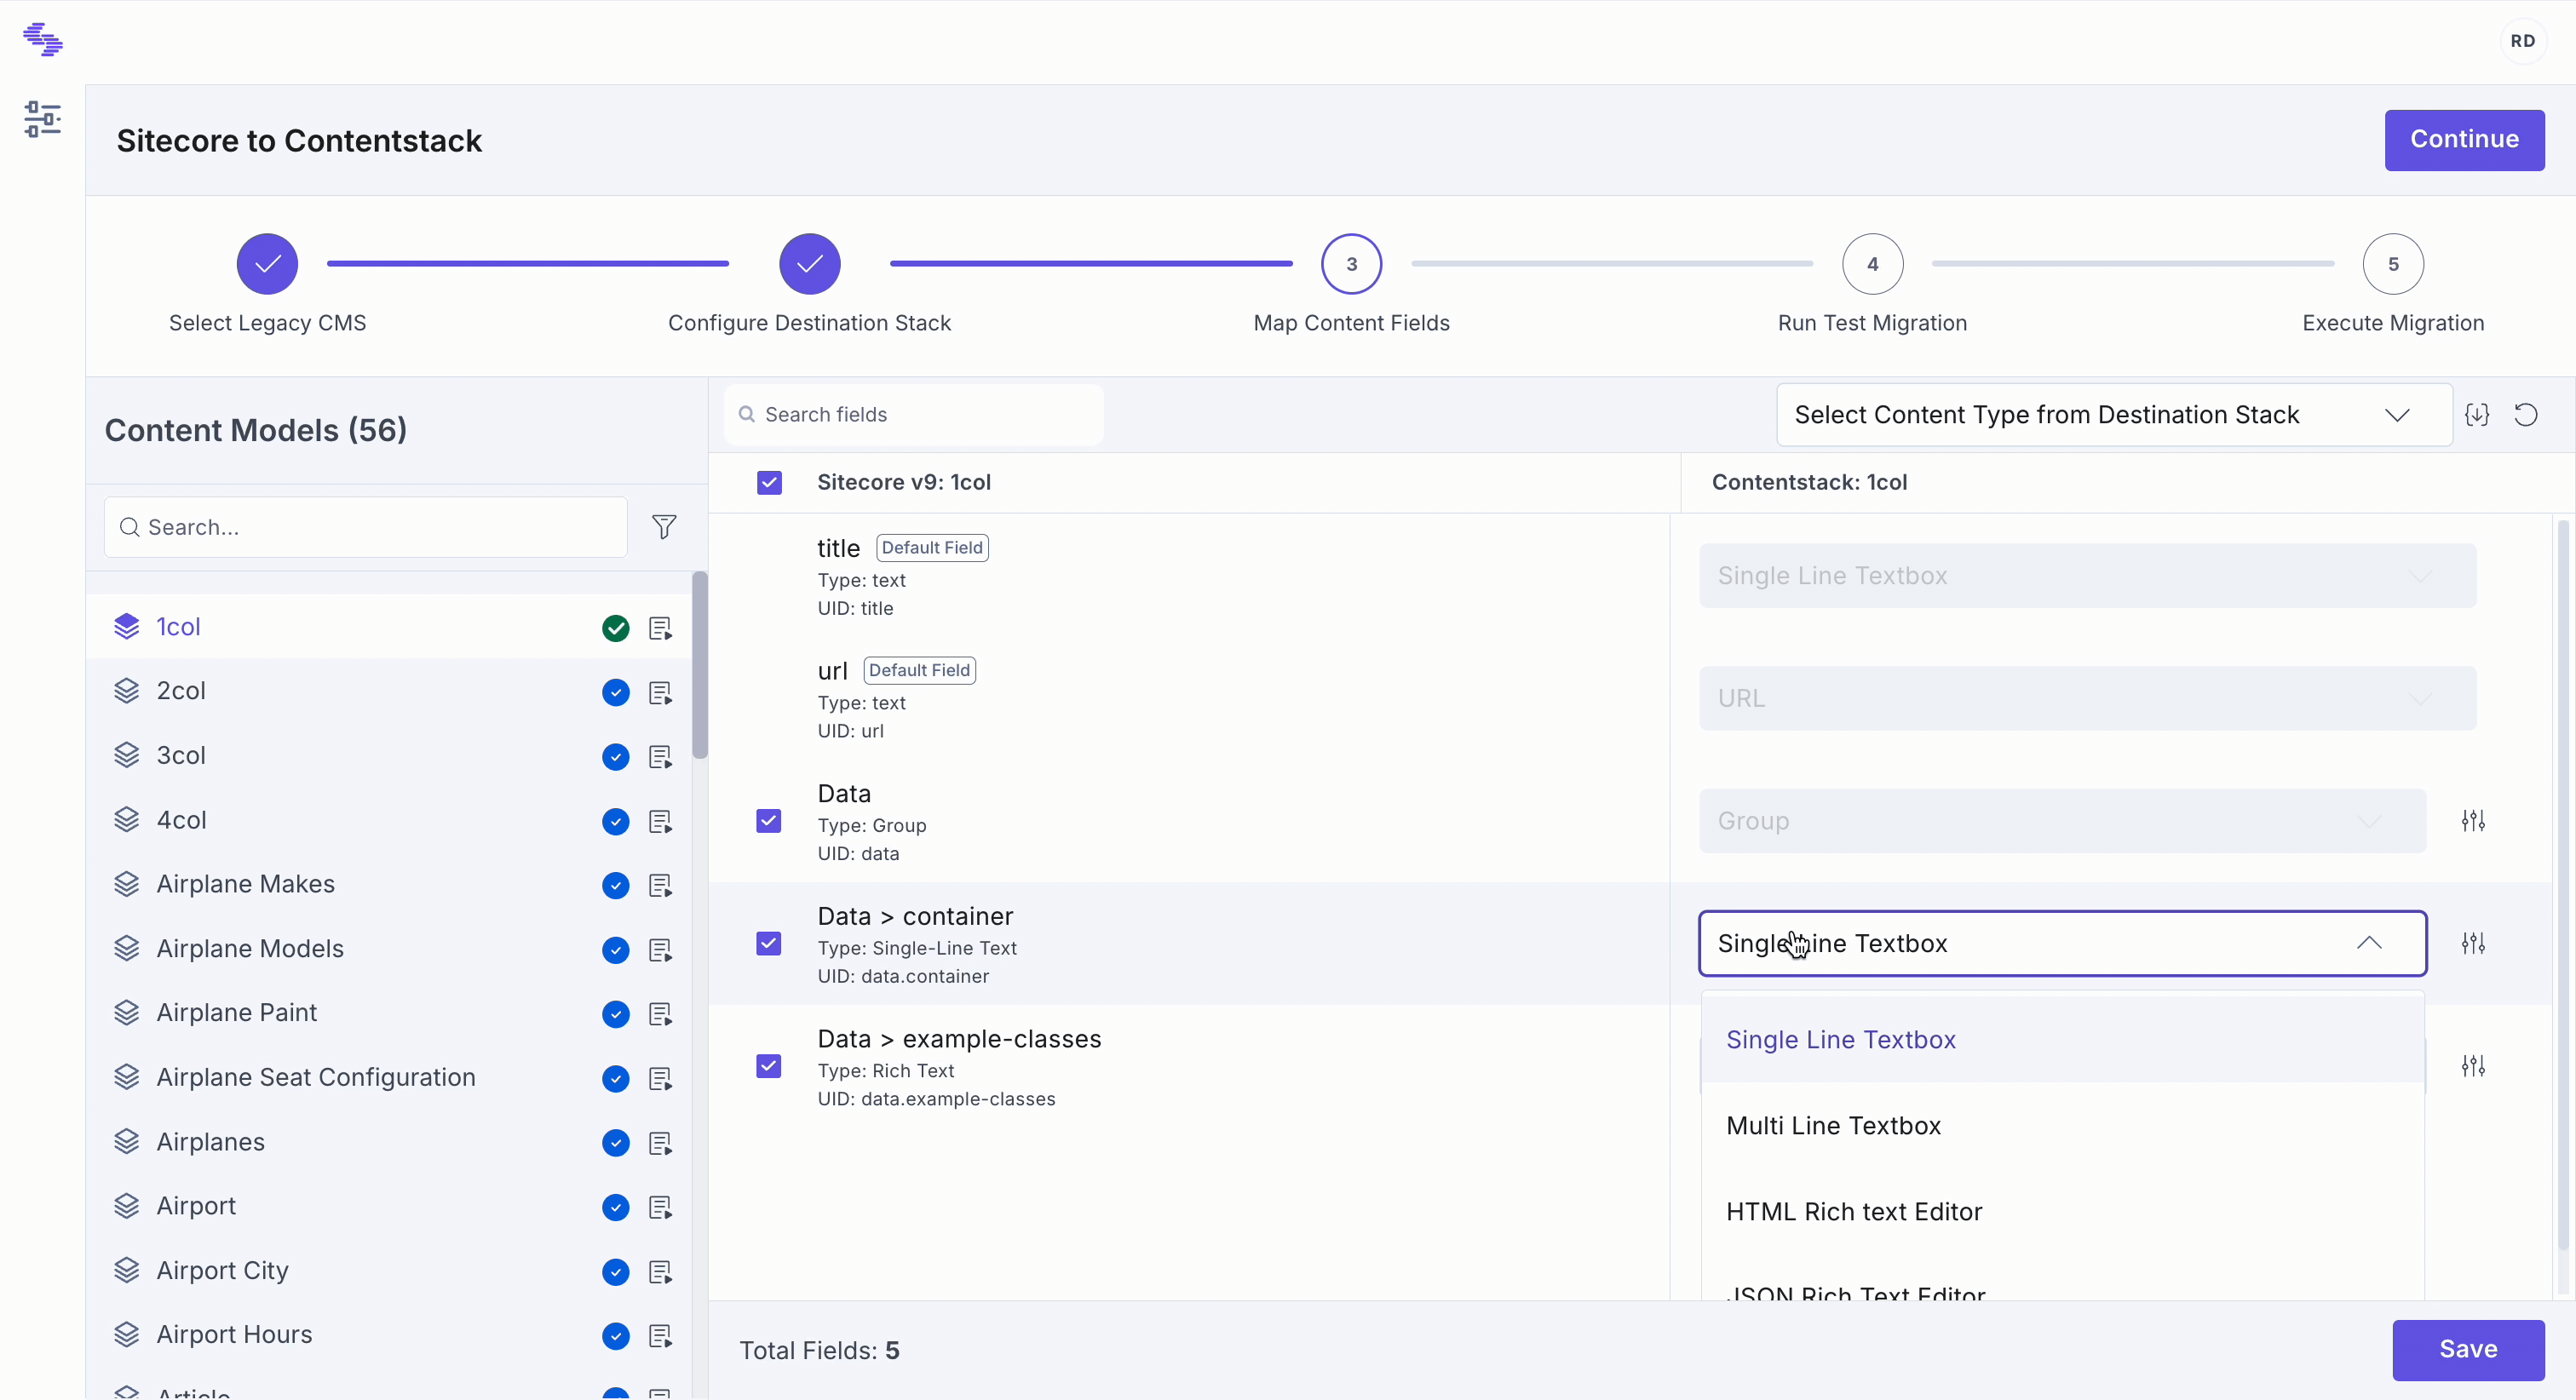Click the Continue button

tap(2464, 140)
